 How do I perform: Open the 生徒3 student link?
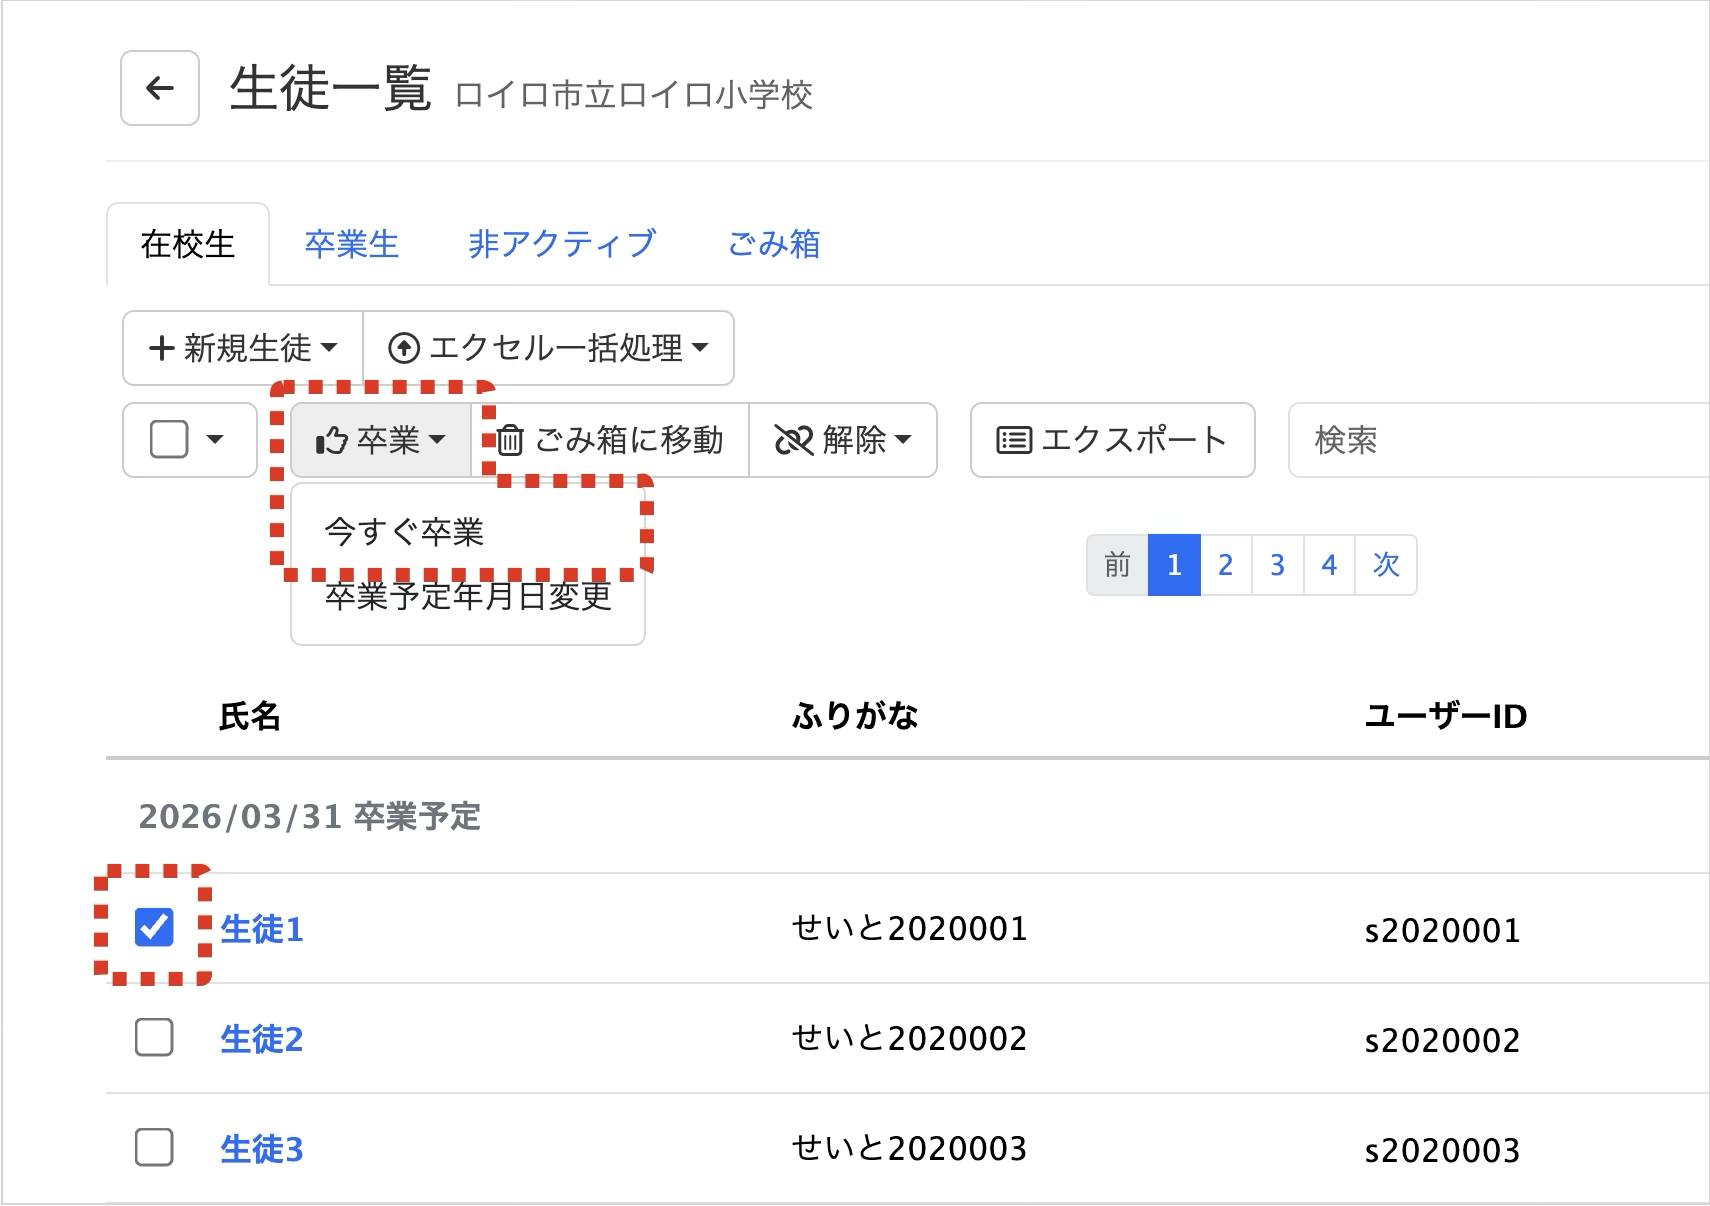click(x=262, y=1149)
